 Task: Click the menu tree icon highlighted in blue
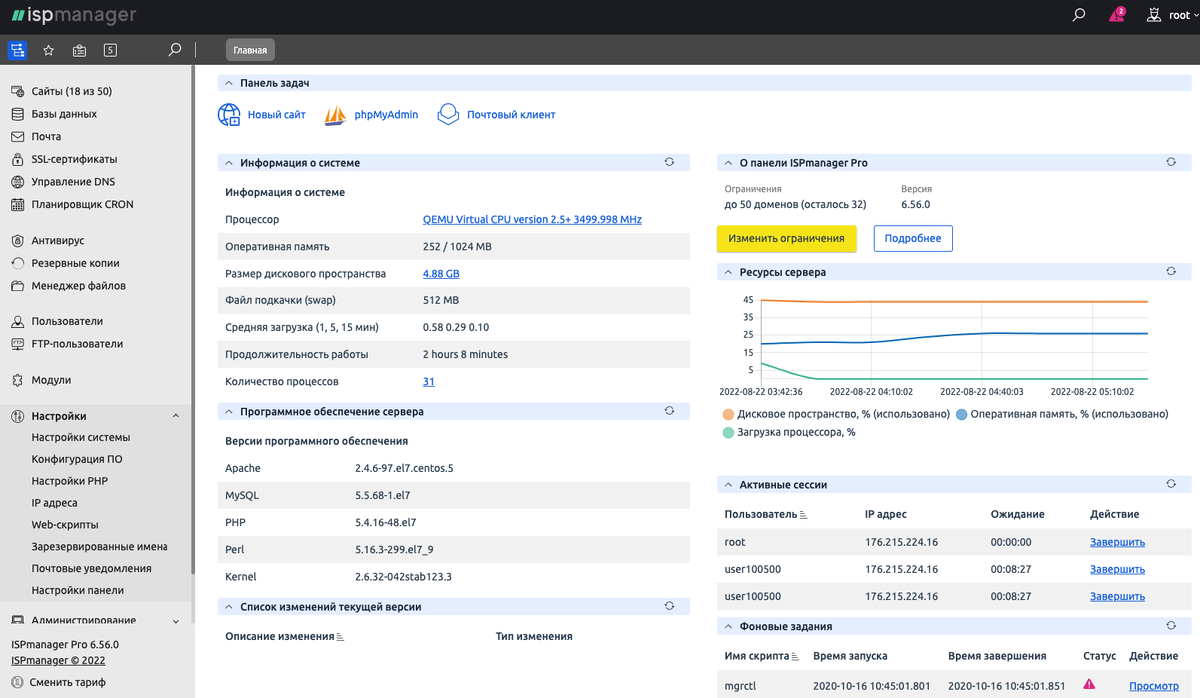pyautogui.click(x=17, y=48)
